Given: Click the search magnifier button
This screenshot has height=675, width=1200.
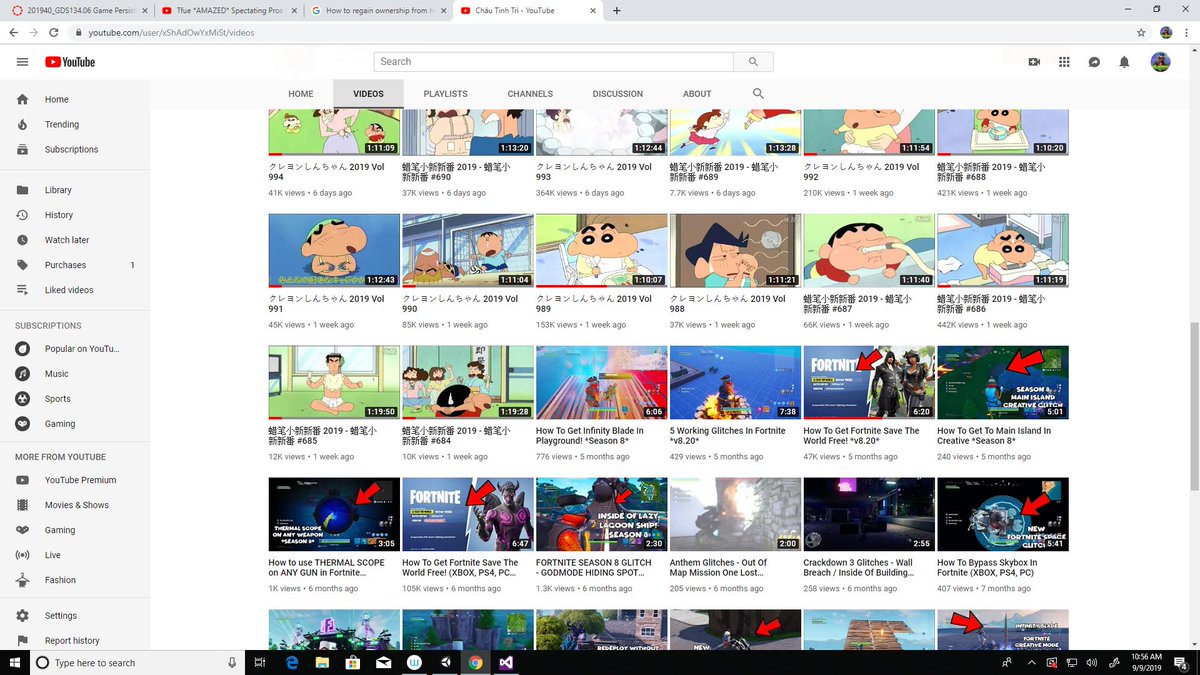Looking at the screenshot, I should pyautogui.click(x=753, y=62).
